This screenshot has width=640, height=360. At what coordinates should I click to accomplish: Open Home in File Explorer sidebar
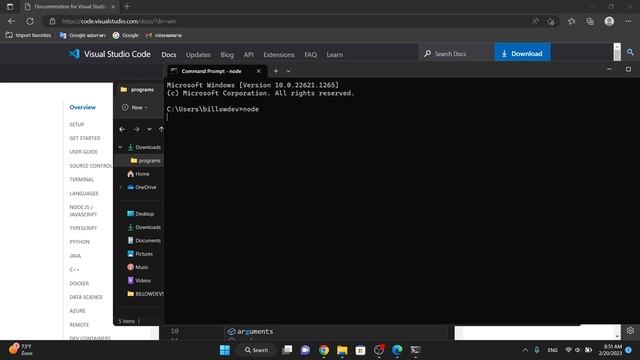click(138, 174)
